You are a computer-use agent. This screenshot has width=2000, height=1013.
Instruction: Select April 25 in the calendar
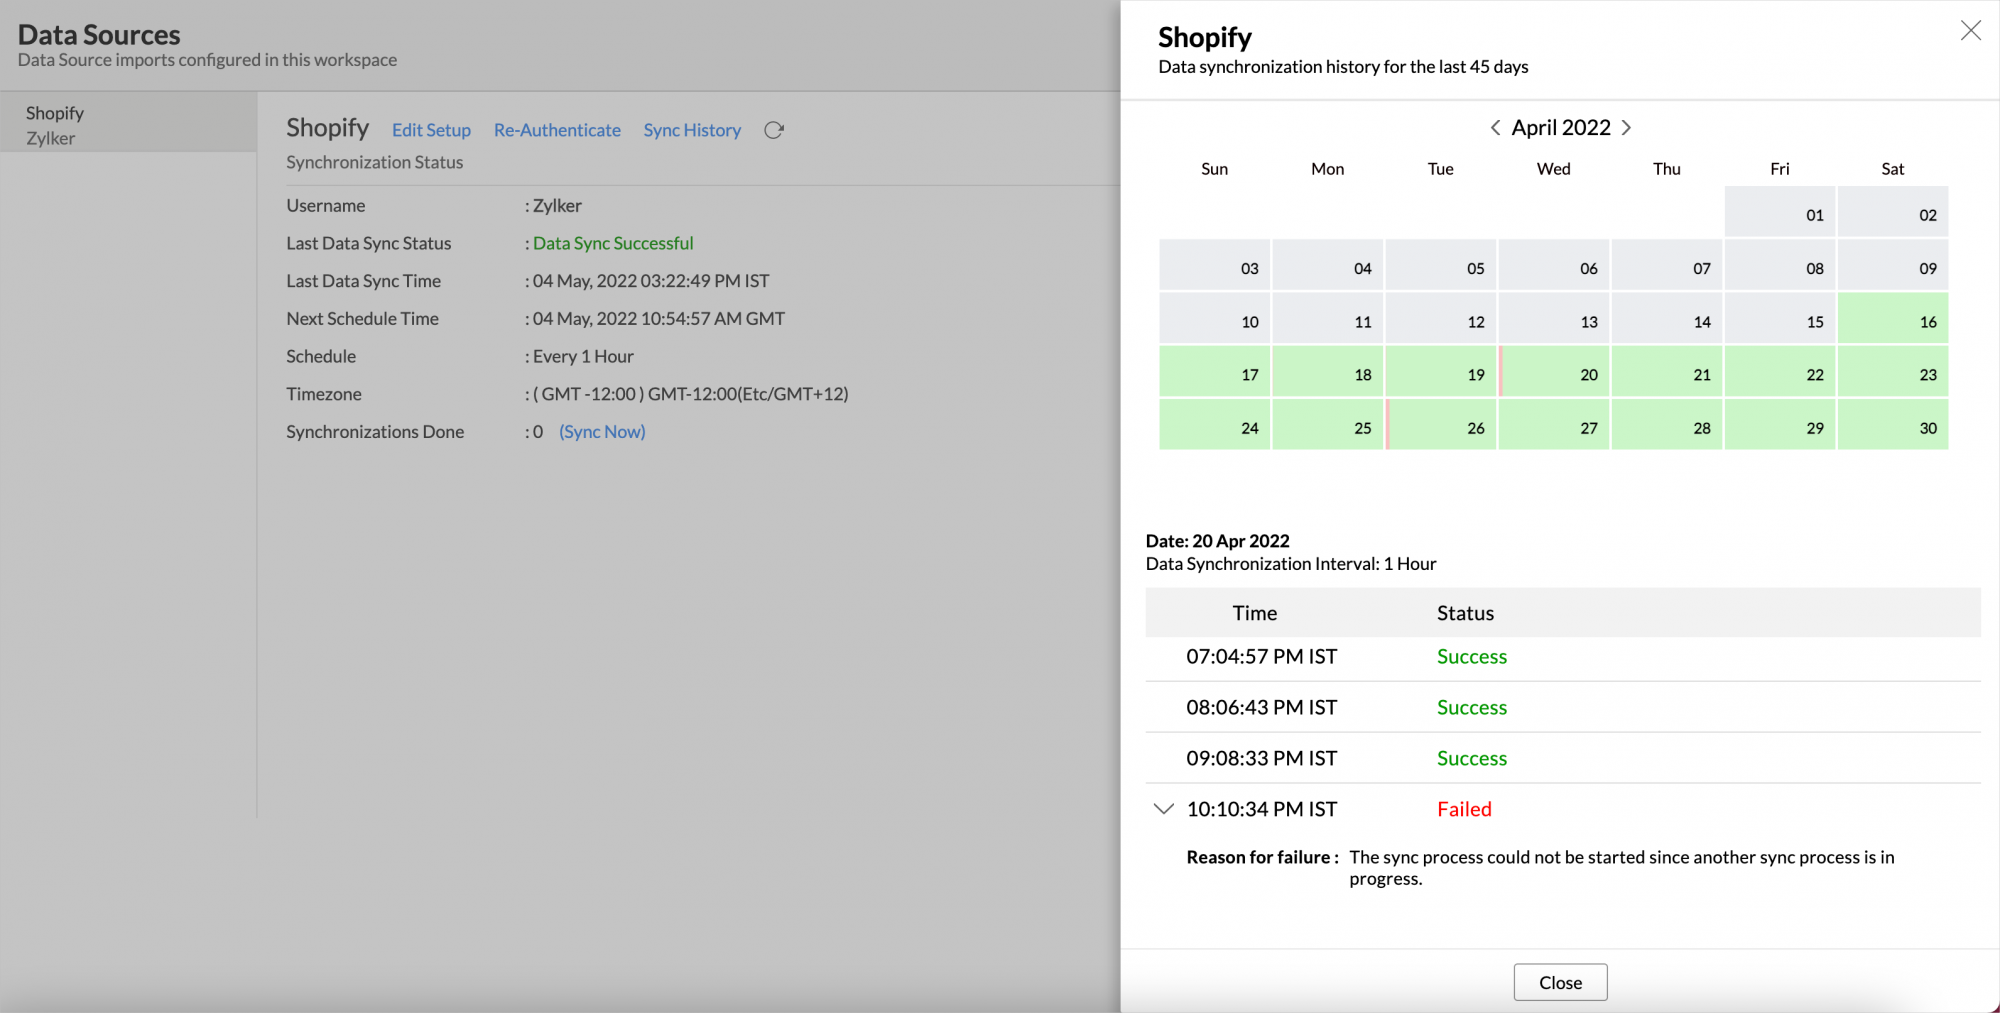1328,424
